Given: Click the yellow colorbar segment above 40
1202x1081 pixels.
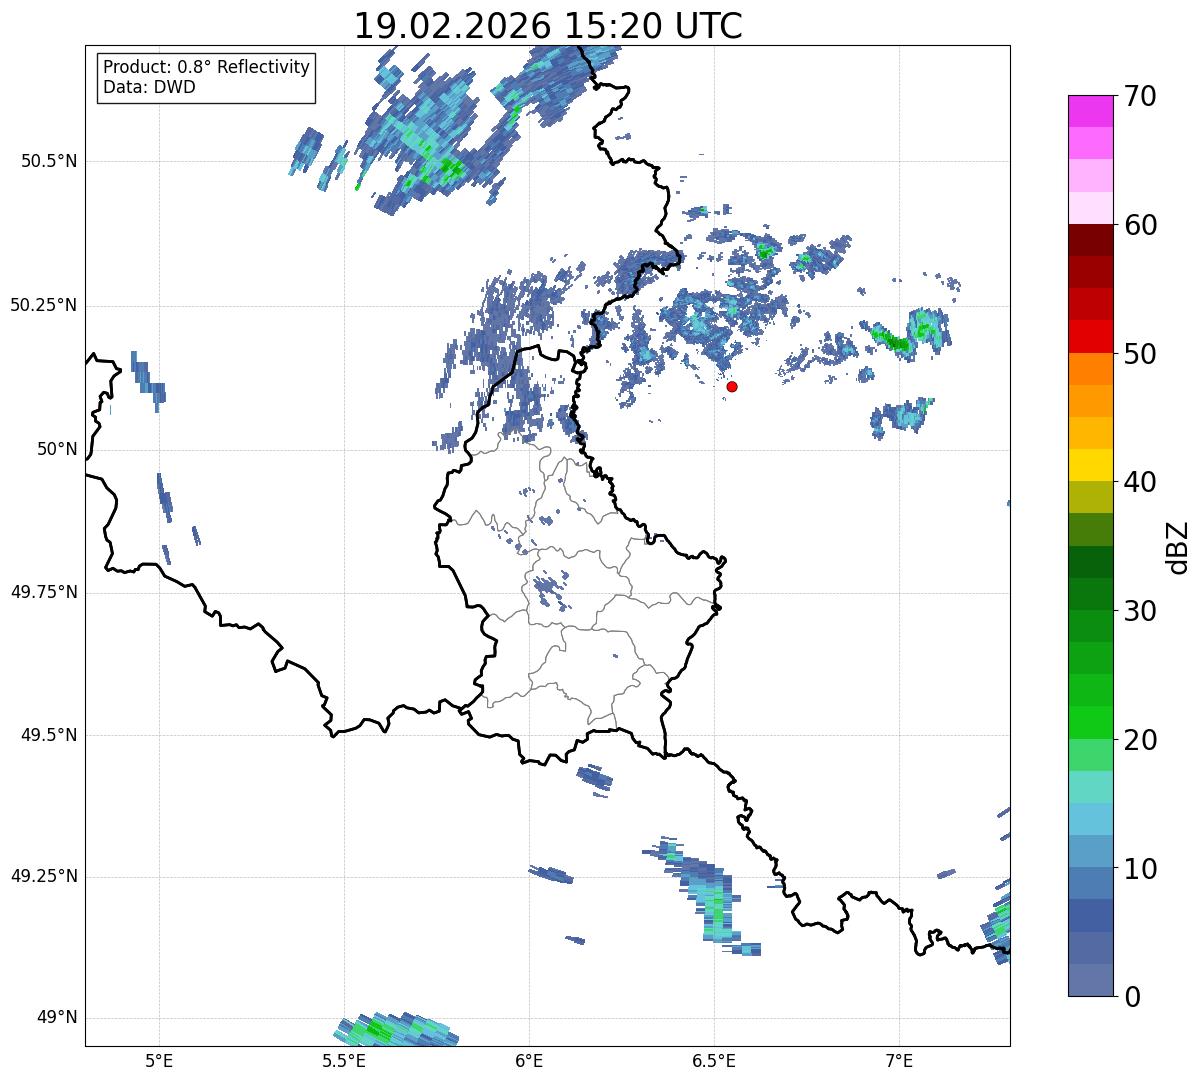Looking at the screenshot, I should click(1090, 465).
